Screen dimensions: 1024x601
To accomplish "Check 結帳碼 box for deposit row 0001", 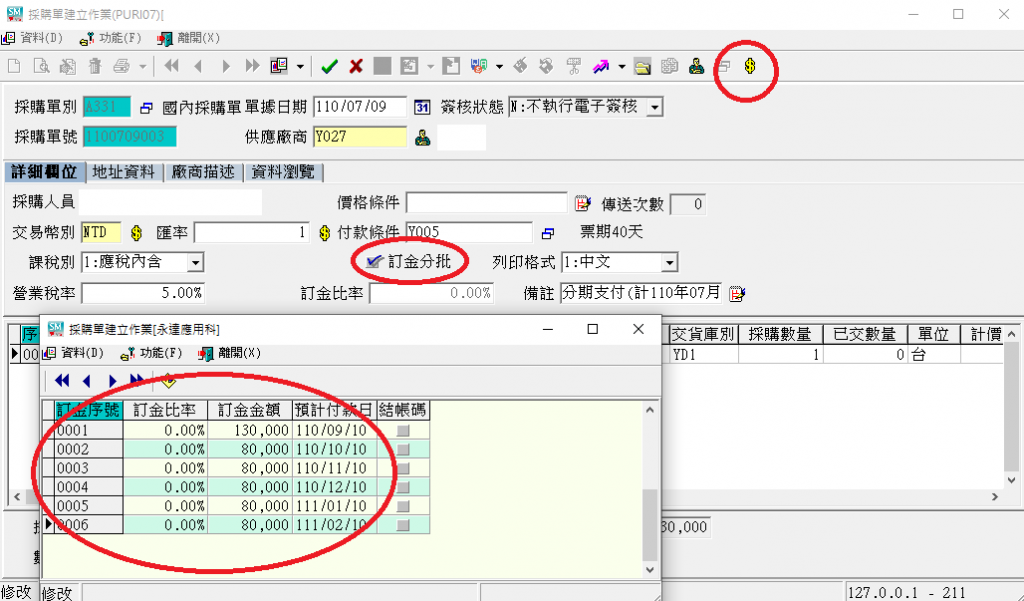I will coord(403,430).
